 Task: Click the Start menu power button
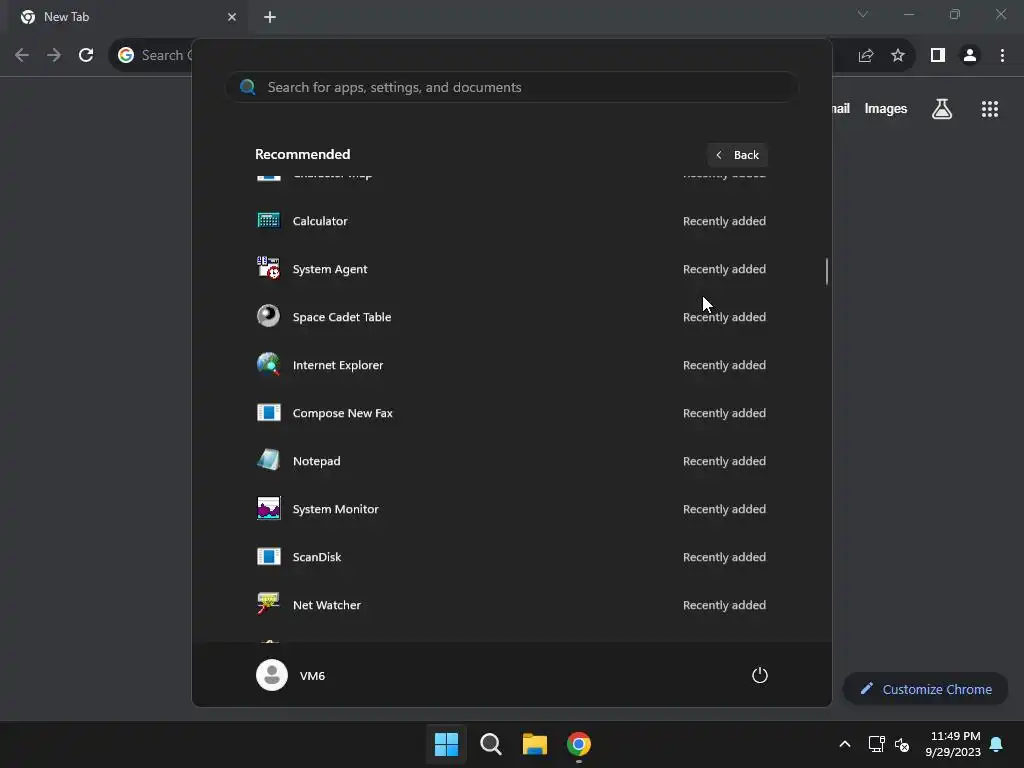coord(760,675)
